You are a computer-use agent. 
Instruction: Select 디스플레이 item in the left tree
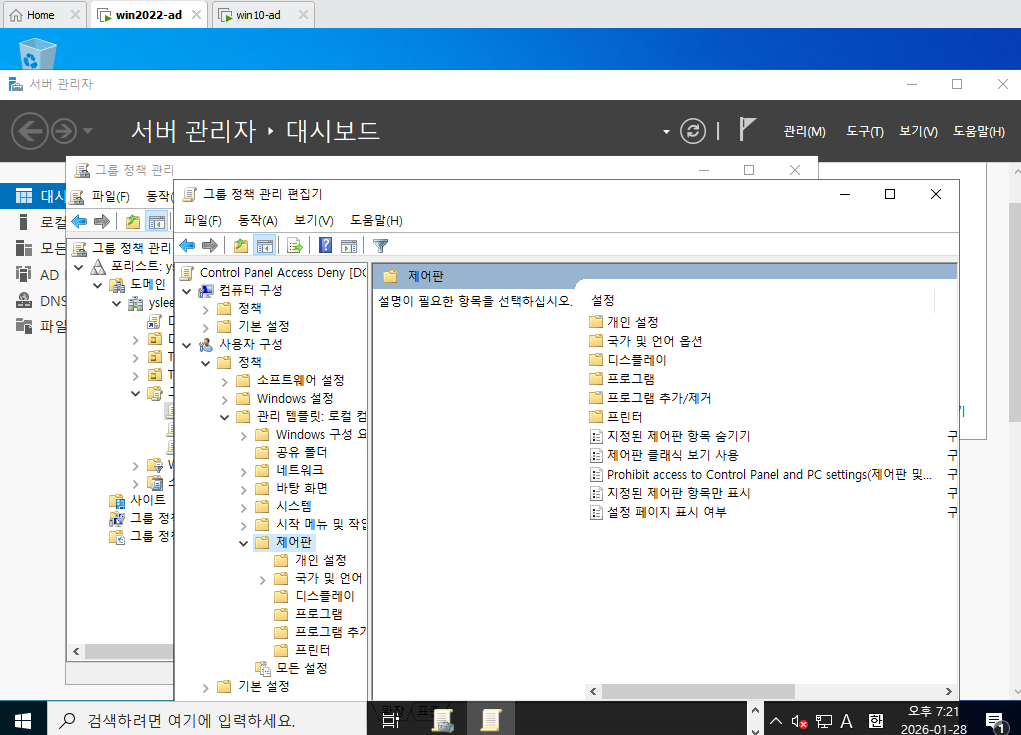(324, 596)
